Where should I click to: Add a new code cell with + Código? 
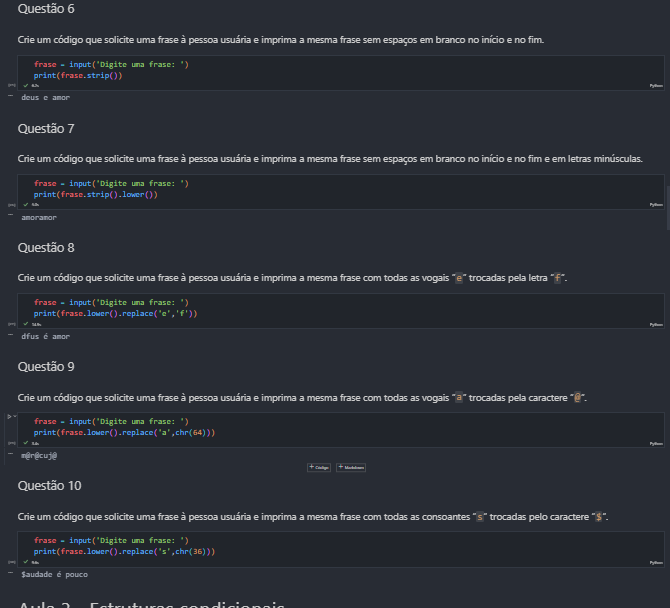point(319,467)
